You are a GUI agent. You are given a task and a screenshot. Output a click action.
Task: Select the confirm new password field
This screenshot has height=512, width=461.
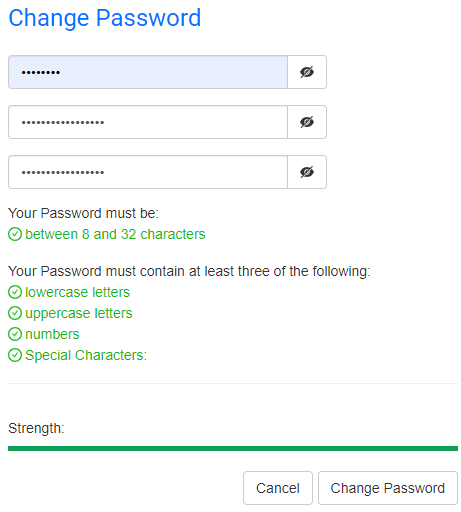coord(148,172)
